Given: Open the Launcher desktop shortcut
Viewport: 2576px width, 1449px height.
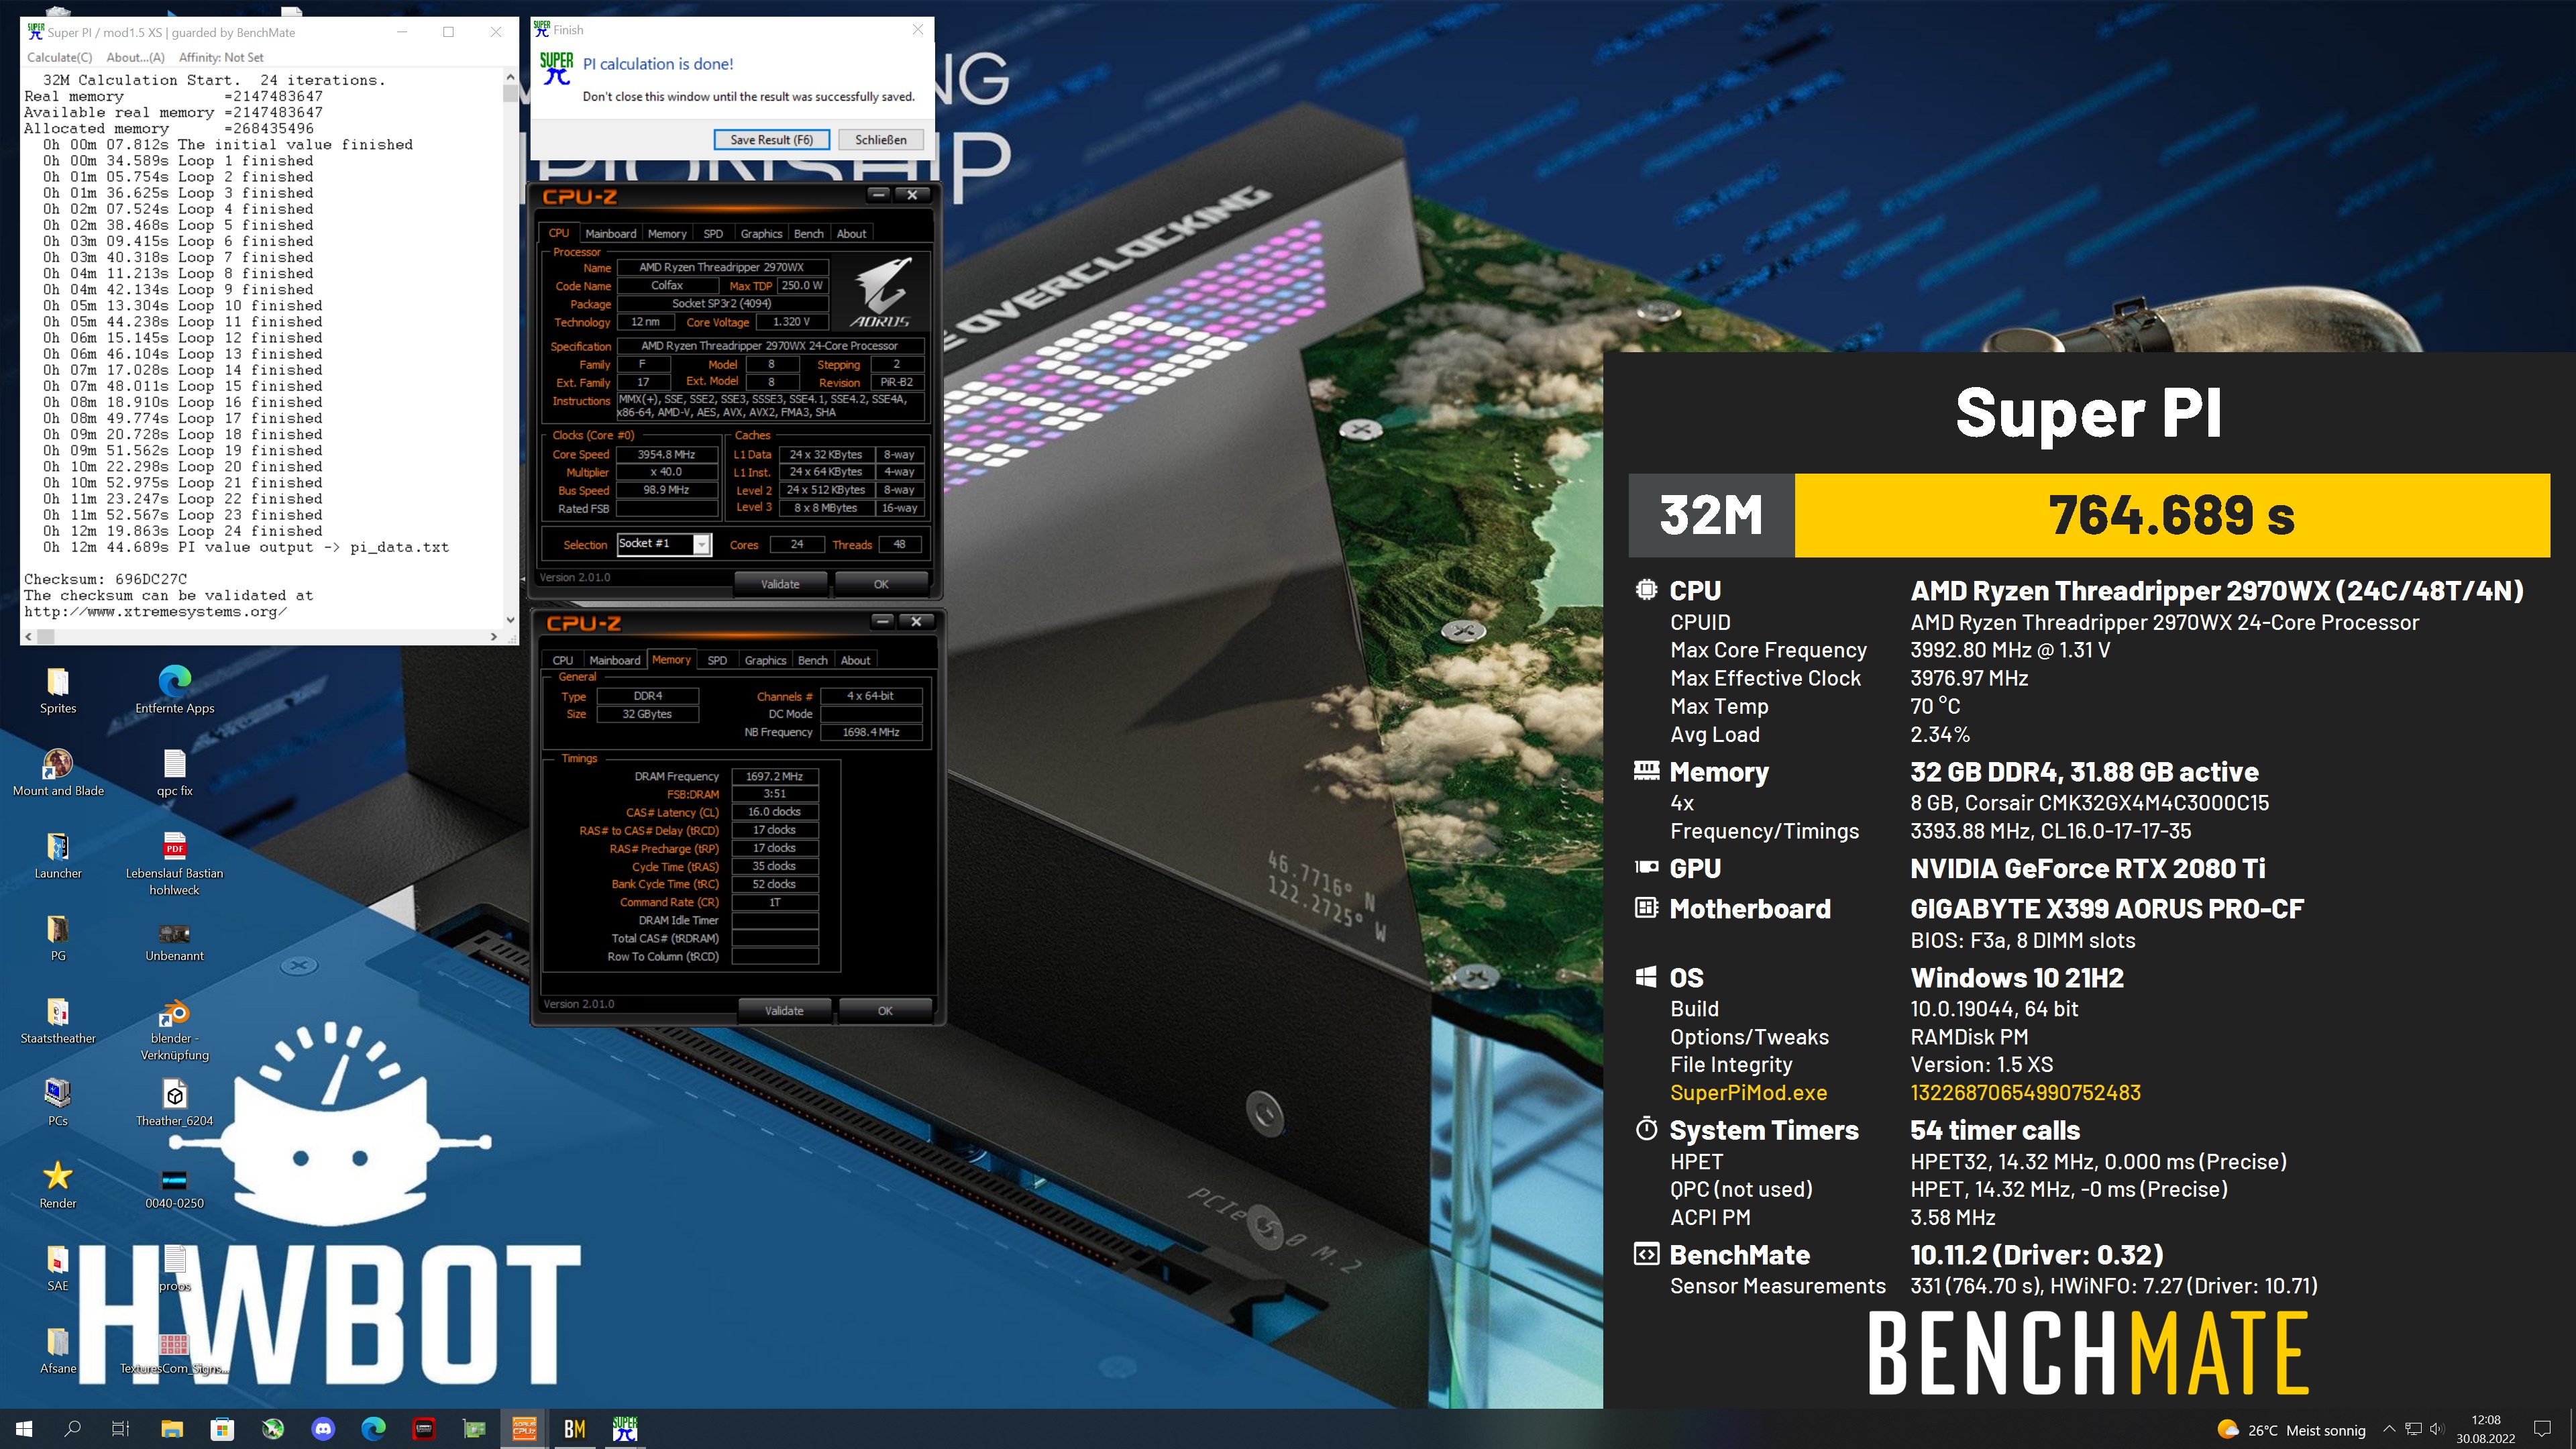Looking at the screenshot, I should (58, 855).
